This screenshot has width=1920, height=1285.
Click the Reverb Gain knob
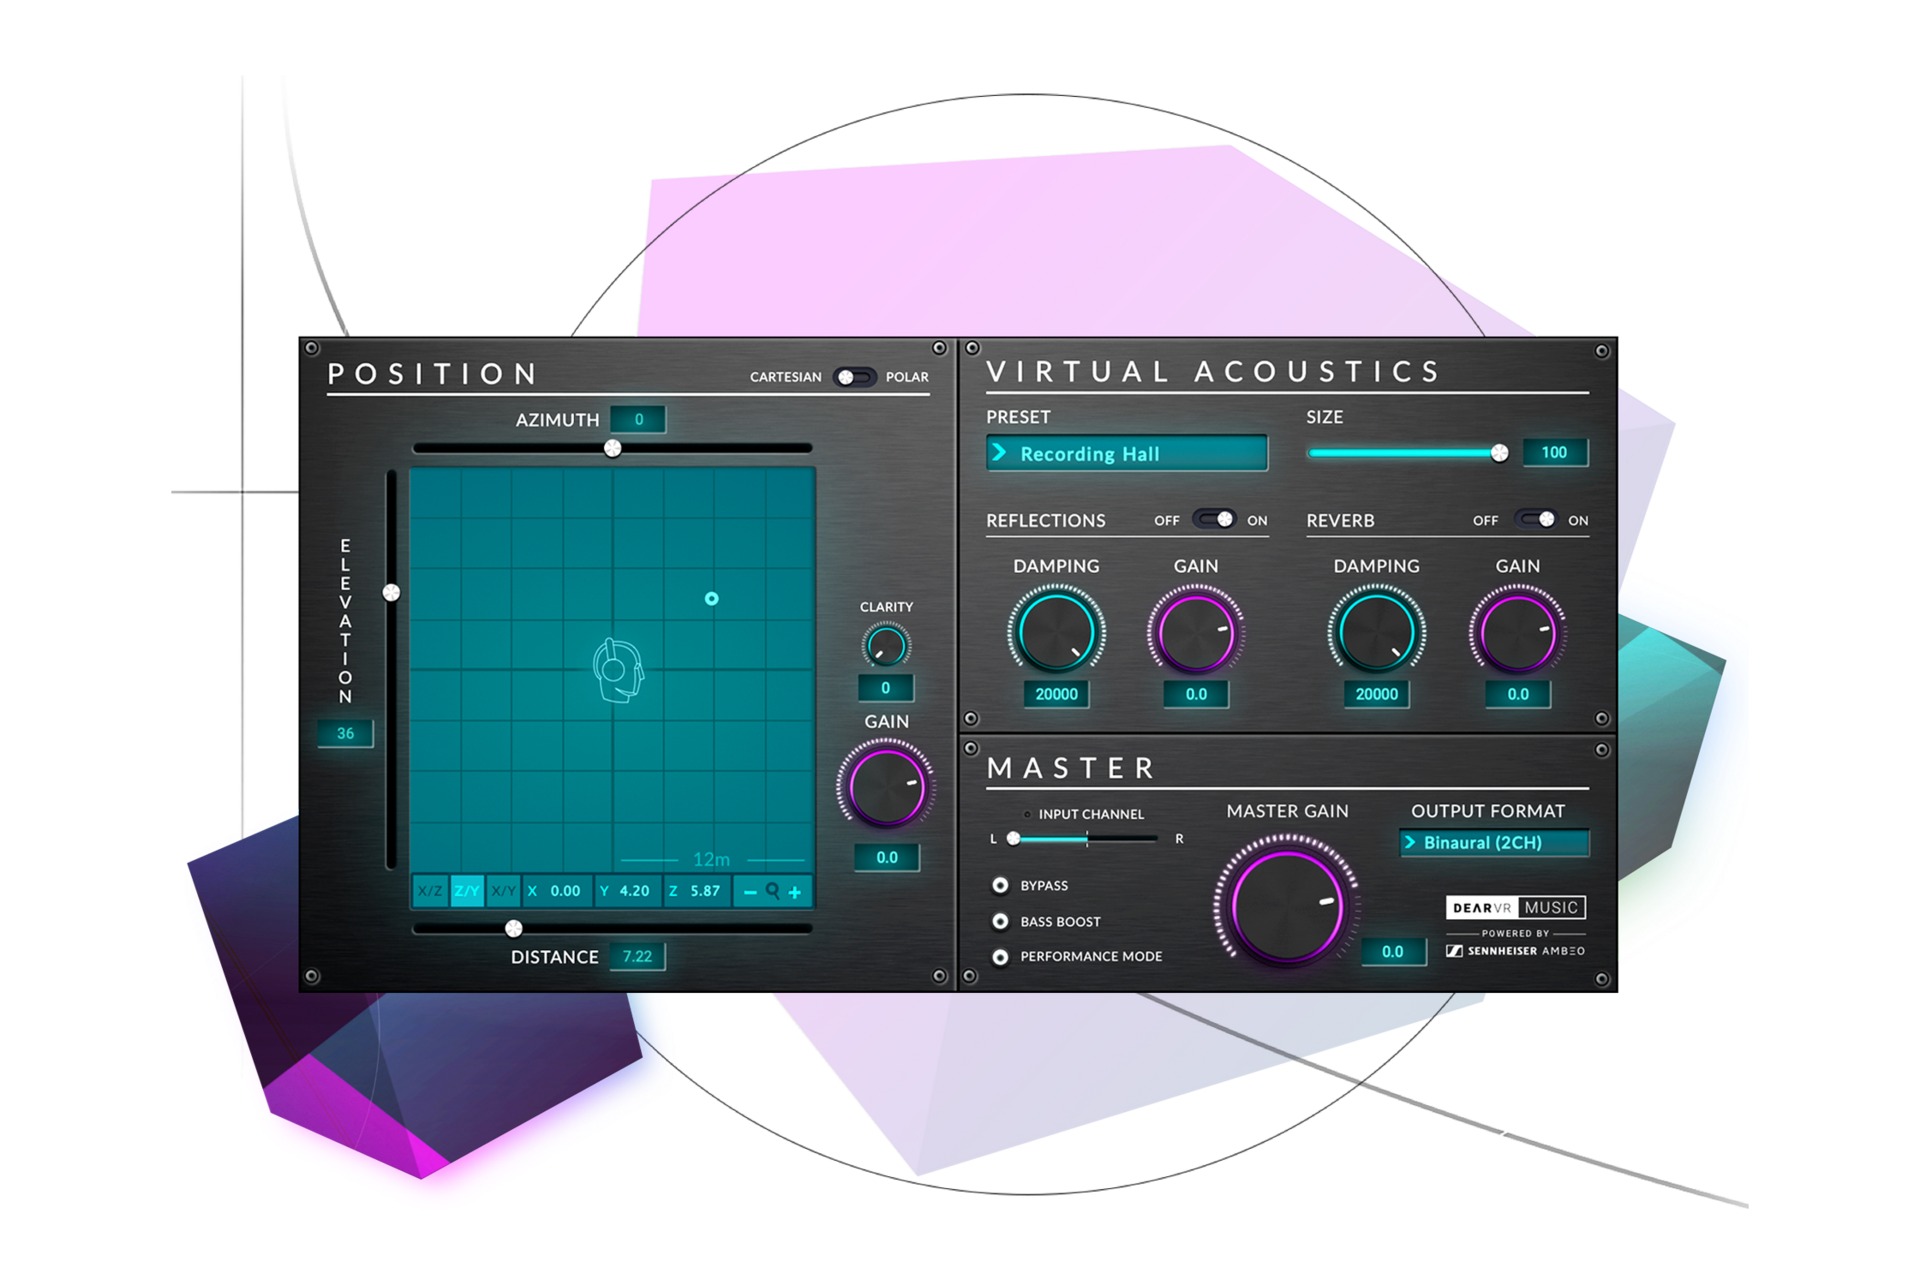click(1517, 633)
